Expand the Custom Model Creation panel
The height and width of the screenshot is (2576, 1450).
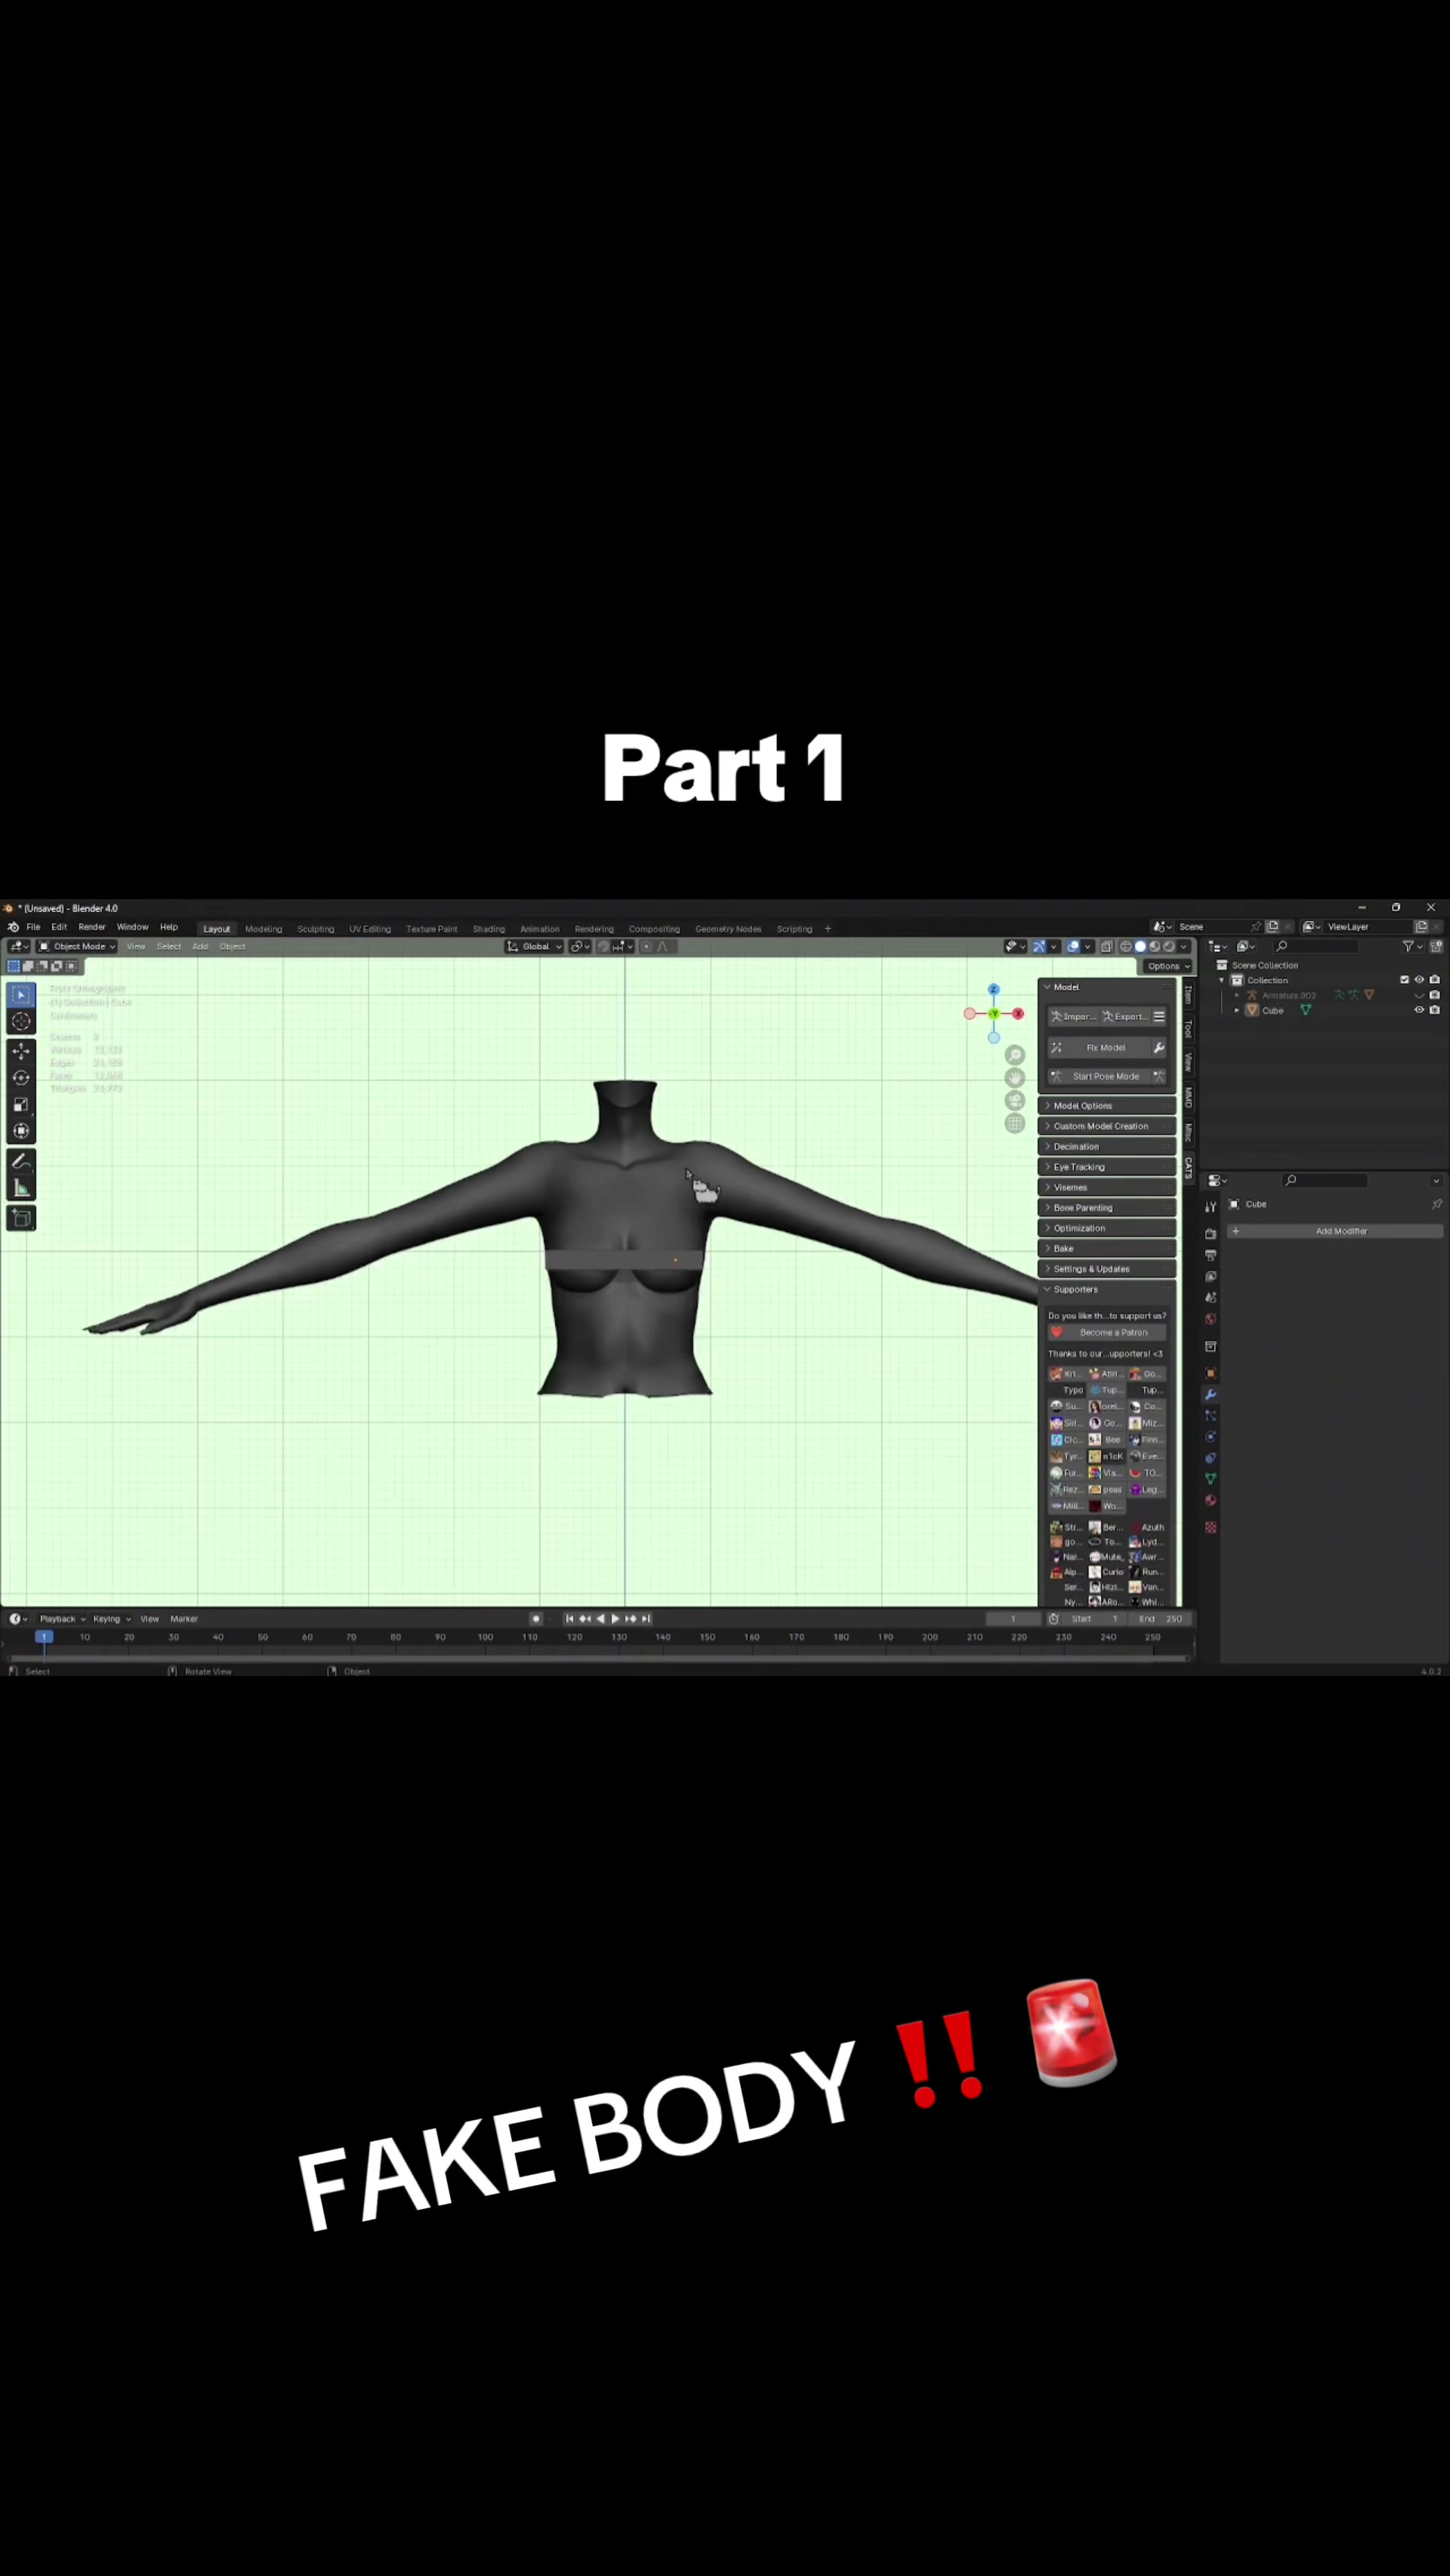pyautogui.click(x=1107, y=1126)
